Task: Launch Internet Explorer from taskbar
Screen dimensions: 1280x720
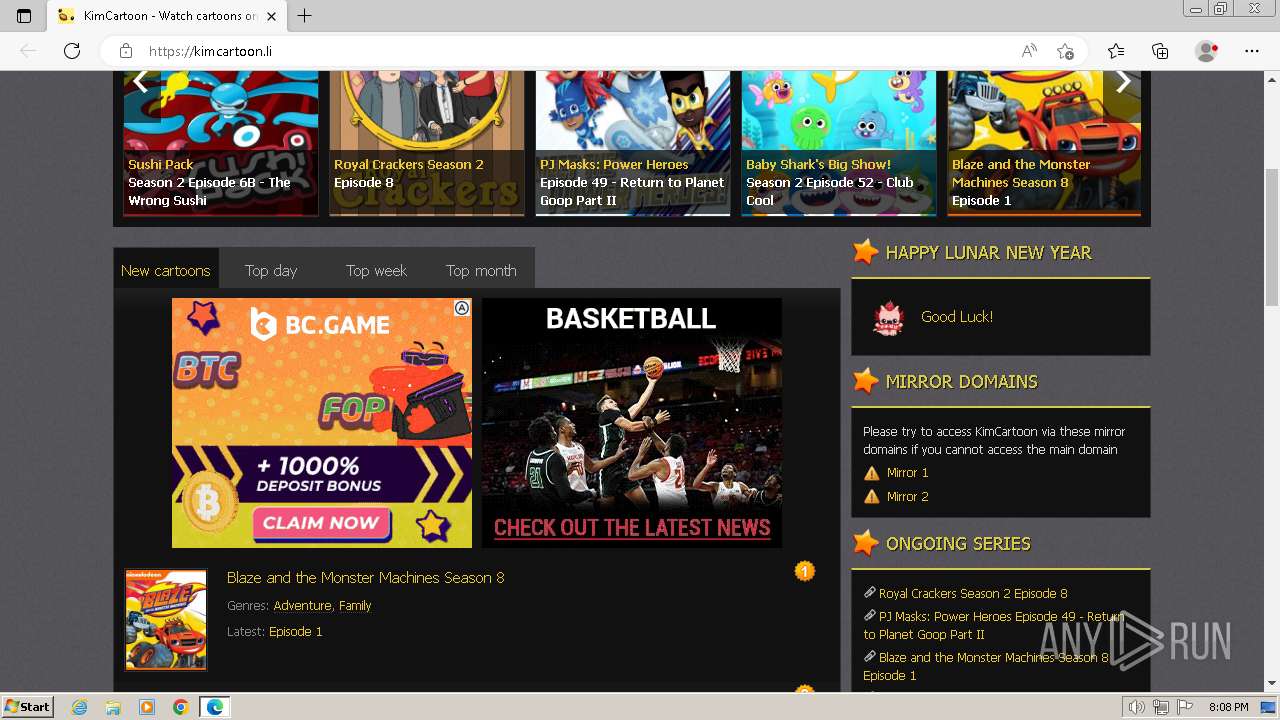Action: (x=80, y=707)
